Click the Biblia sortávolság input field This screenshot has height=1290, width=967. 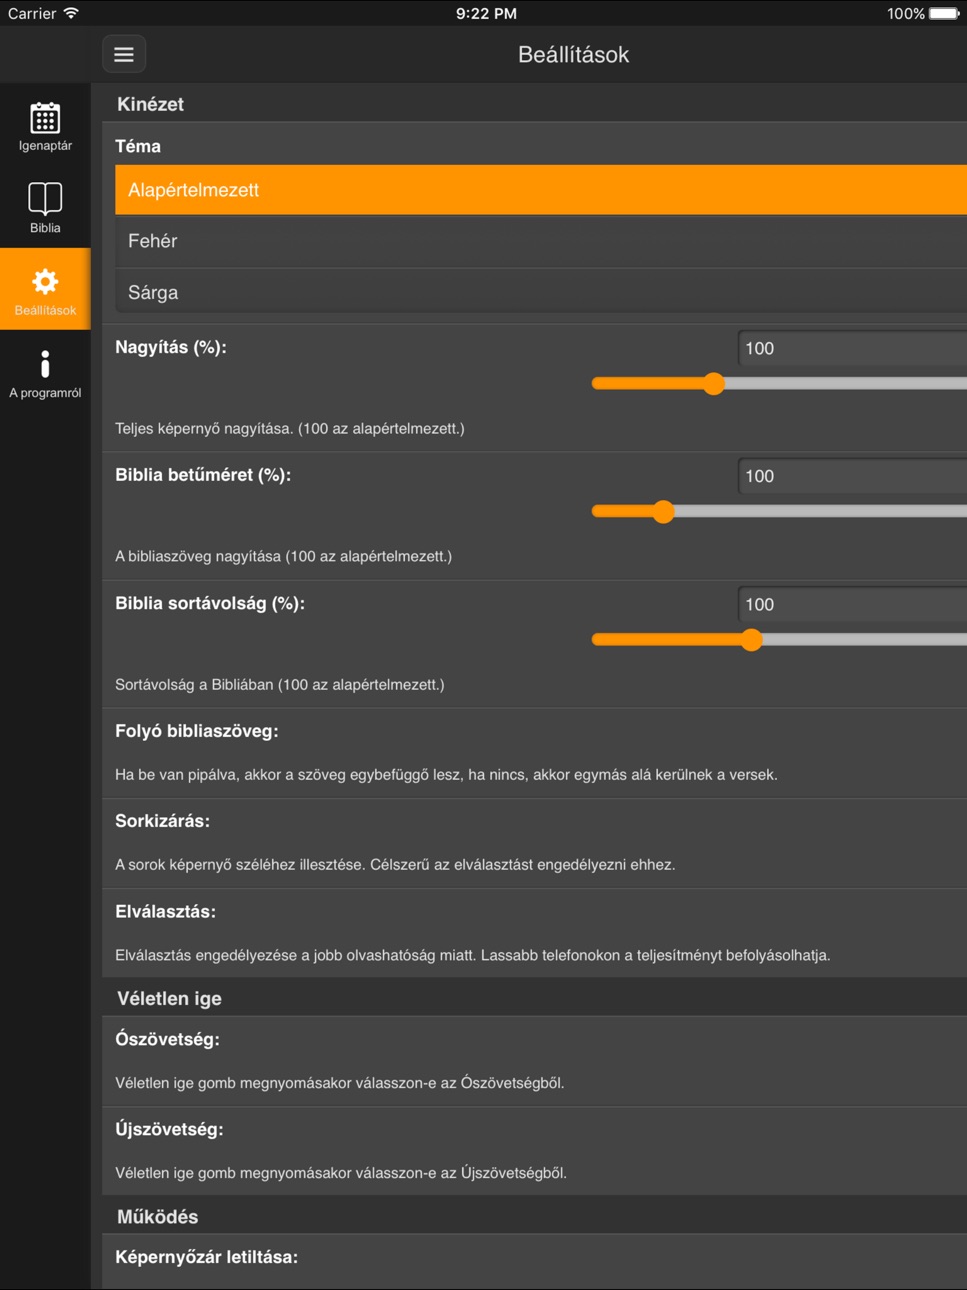click(852, 604)
